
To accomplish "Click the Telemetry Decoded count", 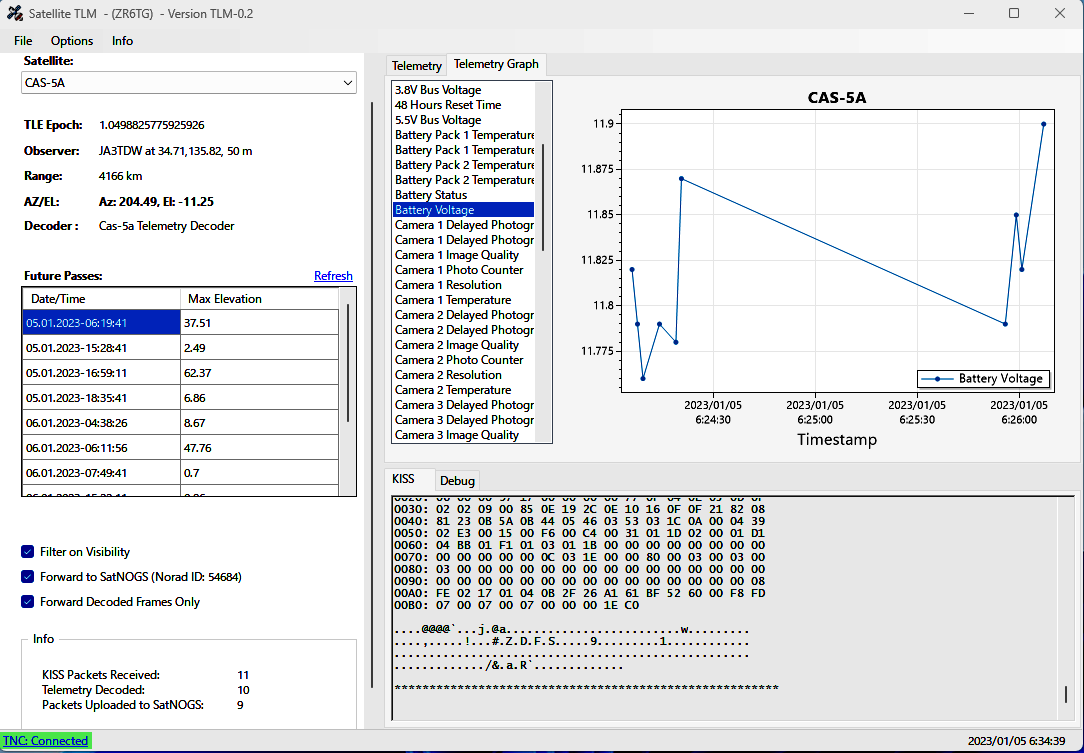I will [243, 690].
